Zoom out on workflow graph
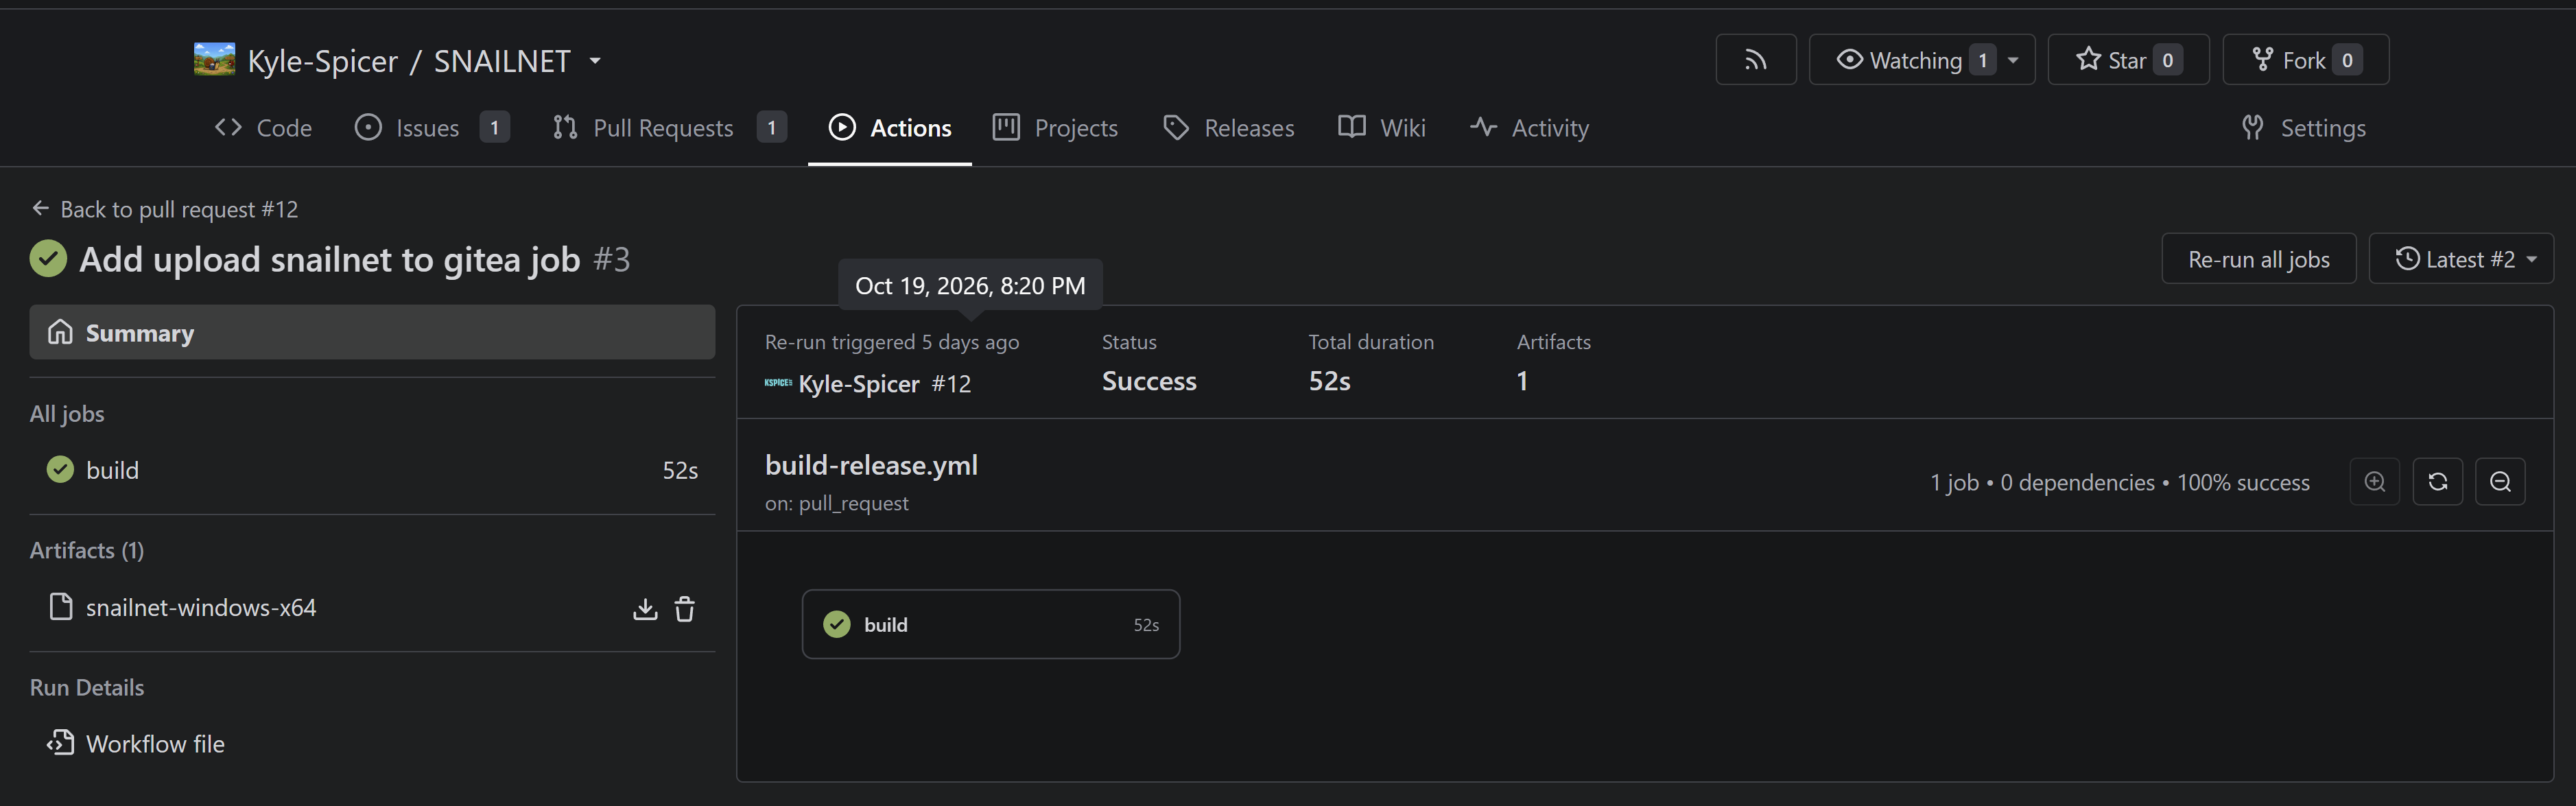Viewport: 2576px width, 806px height. point(2500,482)
